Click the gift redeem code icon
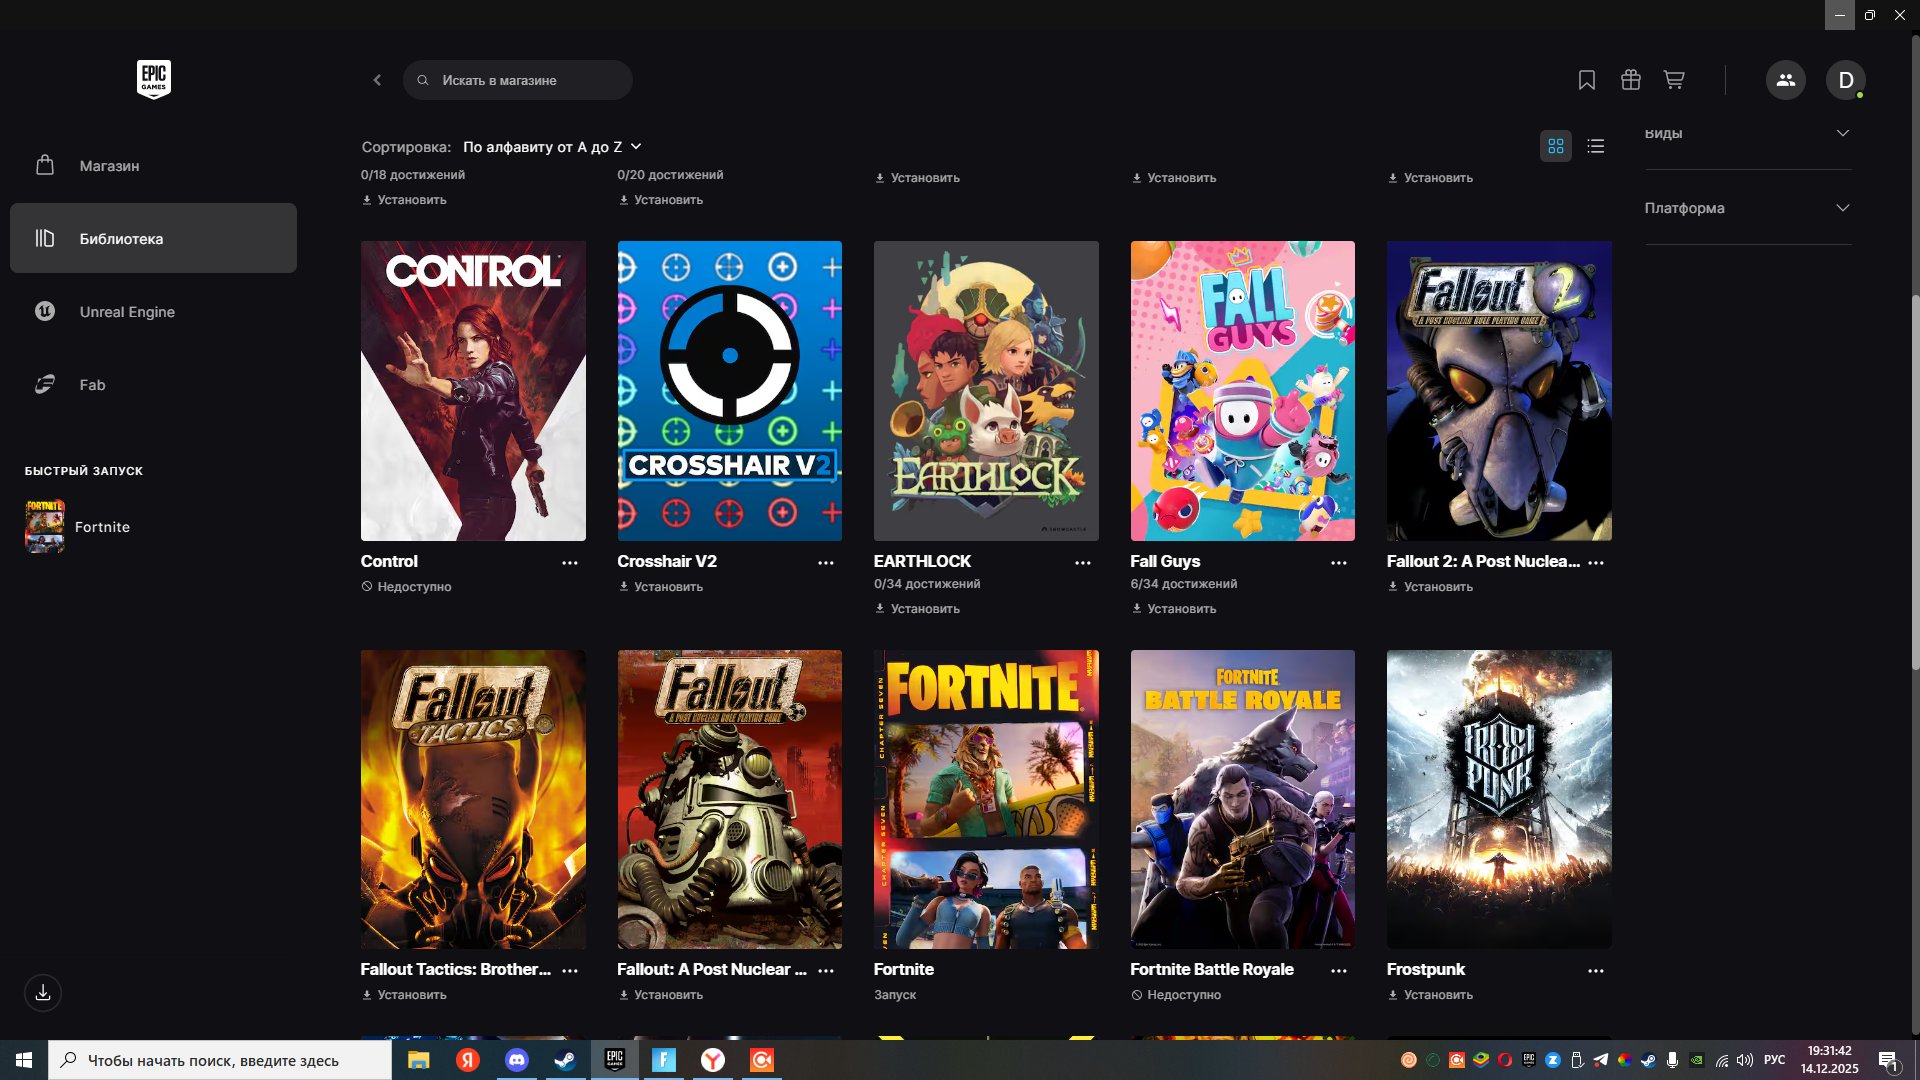1920x1080 pixels. pyautogui.click(x=1629, y=79)
